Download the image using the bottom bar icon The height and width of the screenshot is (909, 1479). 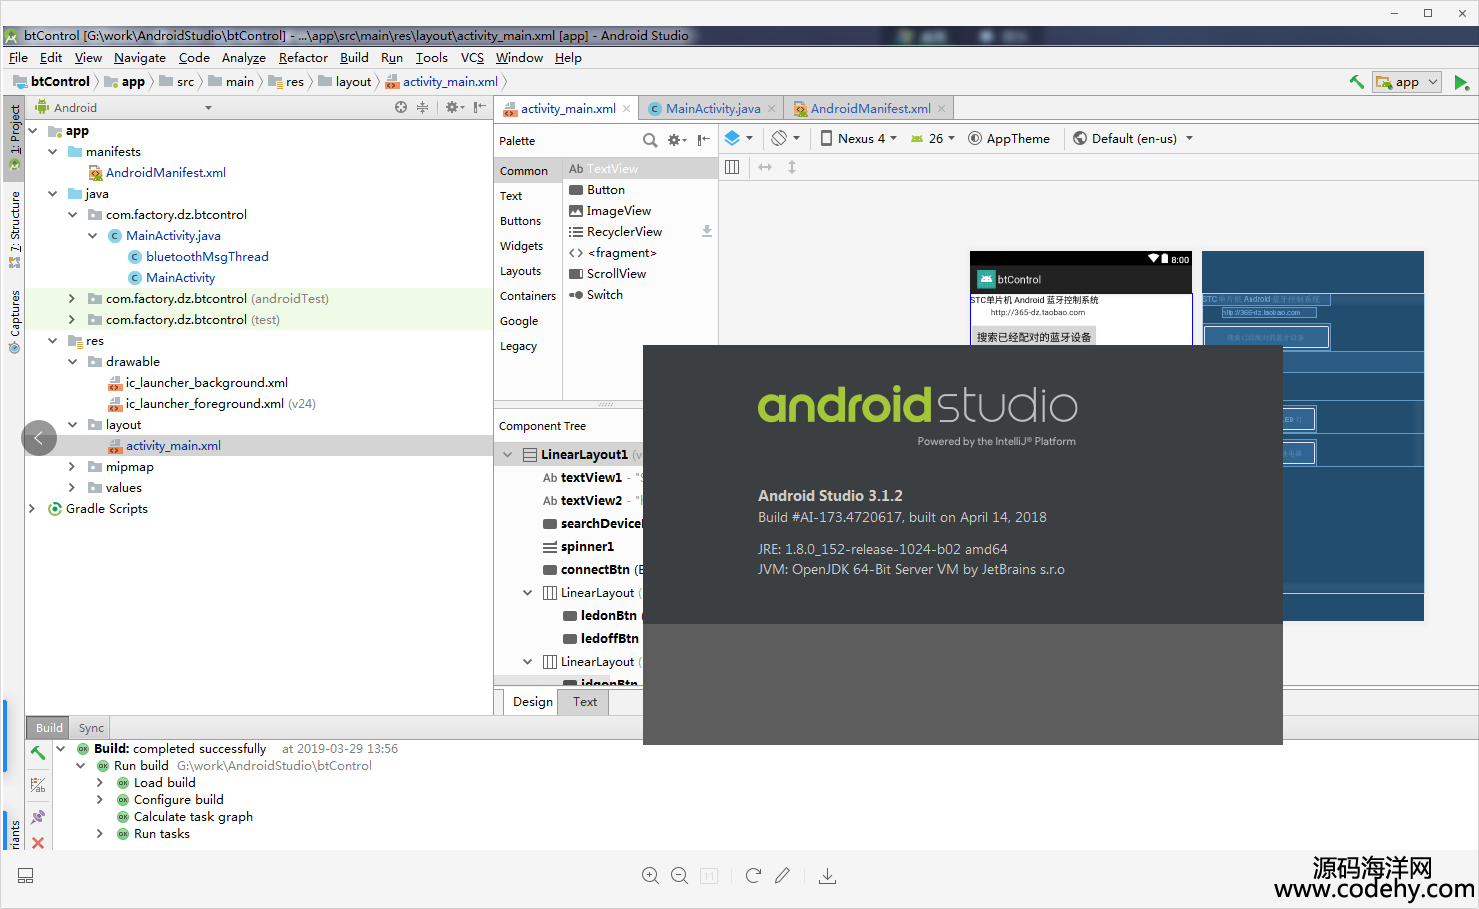827,876
